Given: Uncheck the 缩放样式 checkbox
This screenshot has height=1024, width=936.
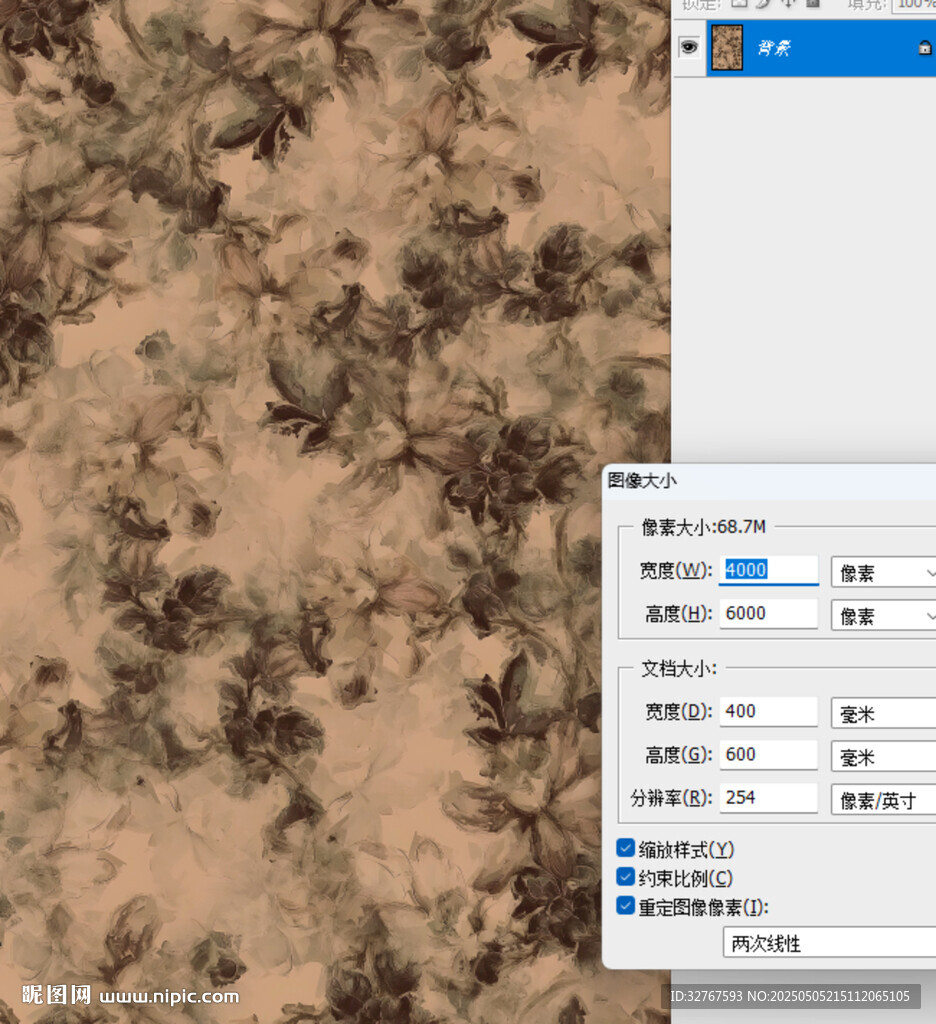Looking at the screenshot, I should pos(626,849).
